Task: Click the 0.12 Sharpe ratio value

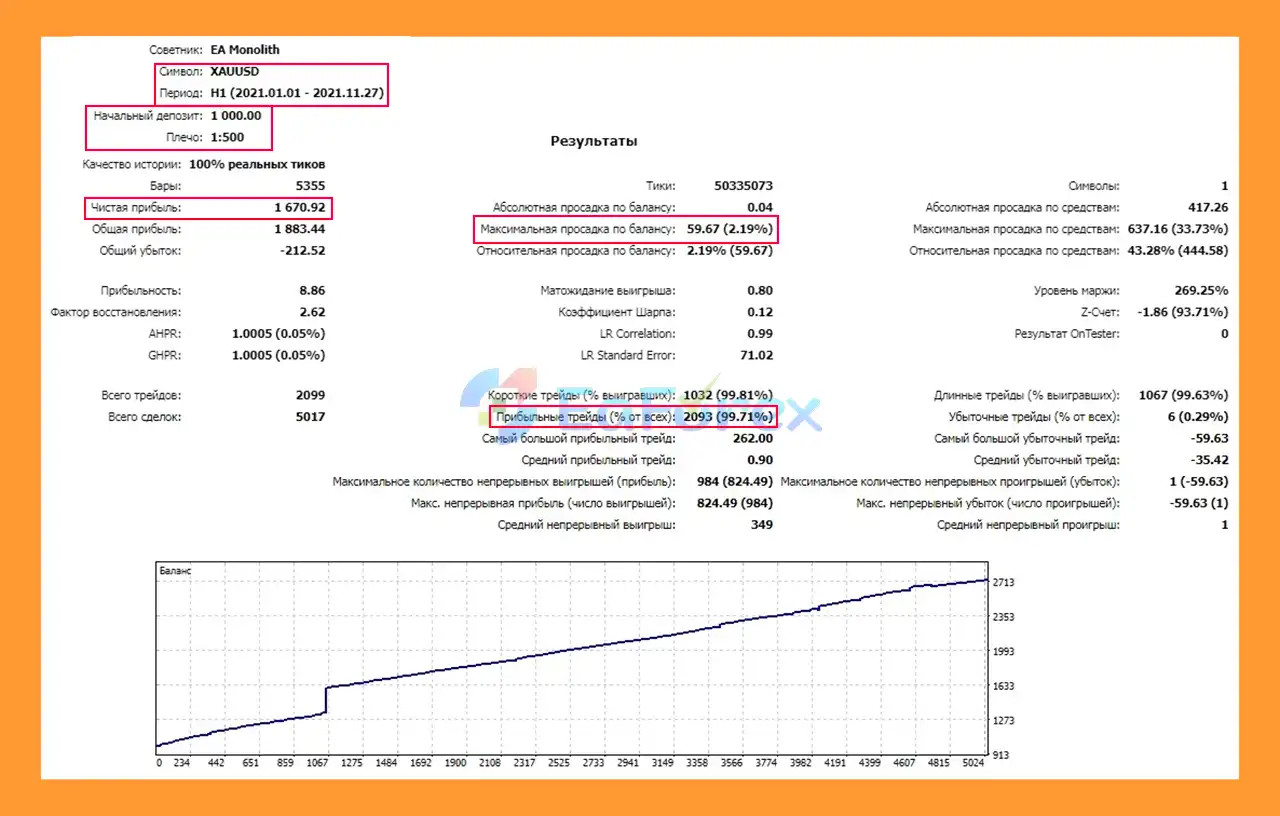Action: tap(760, 312)
